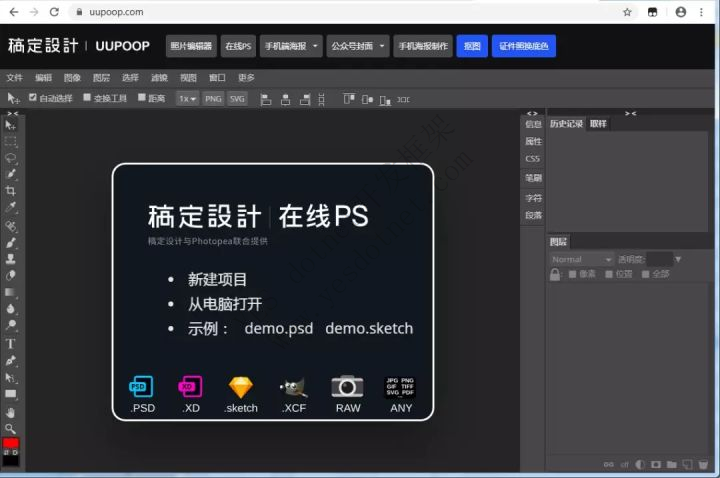Click the RAW camera format icon
The image size is (720, 478).
click(x=347, y=387)
